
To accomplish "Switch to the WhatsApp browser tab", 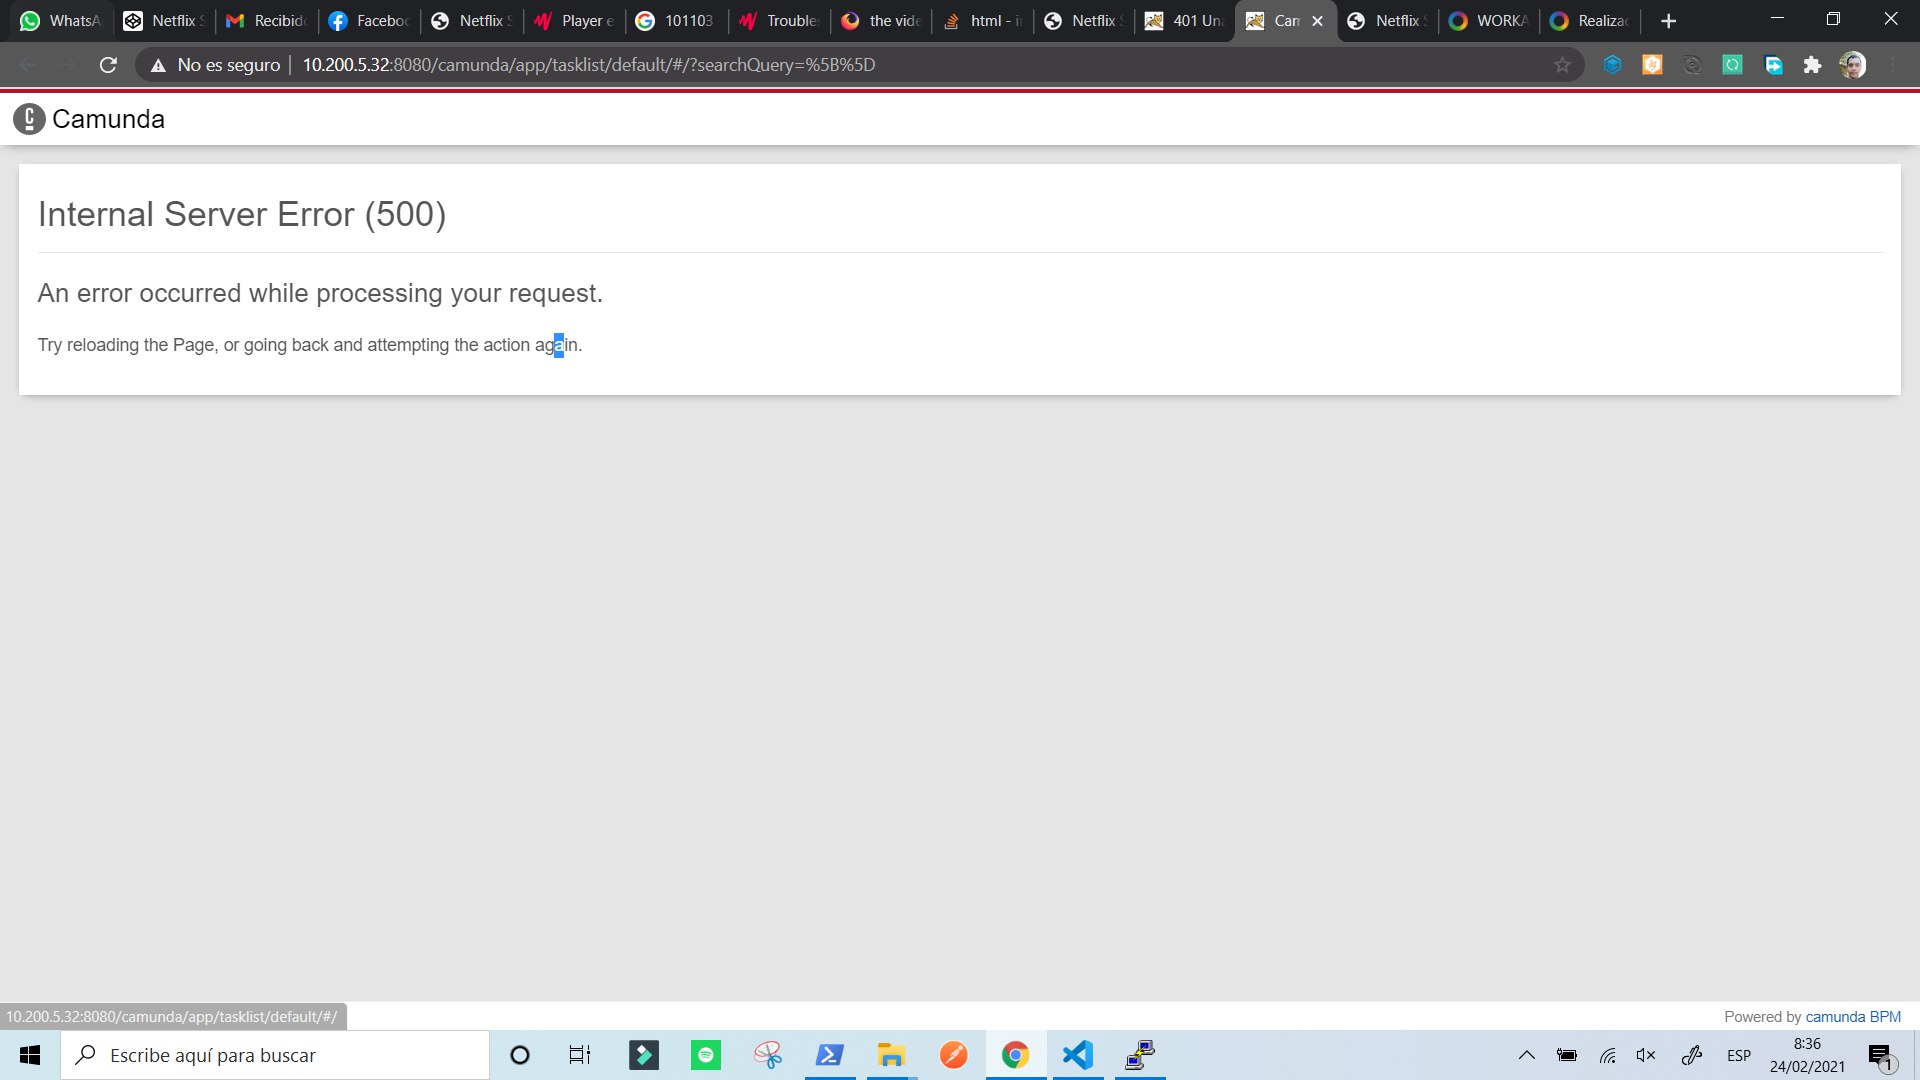I will point(62,20).
